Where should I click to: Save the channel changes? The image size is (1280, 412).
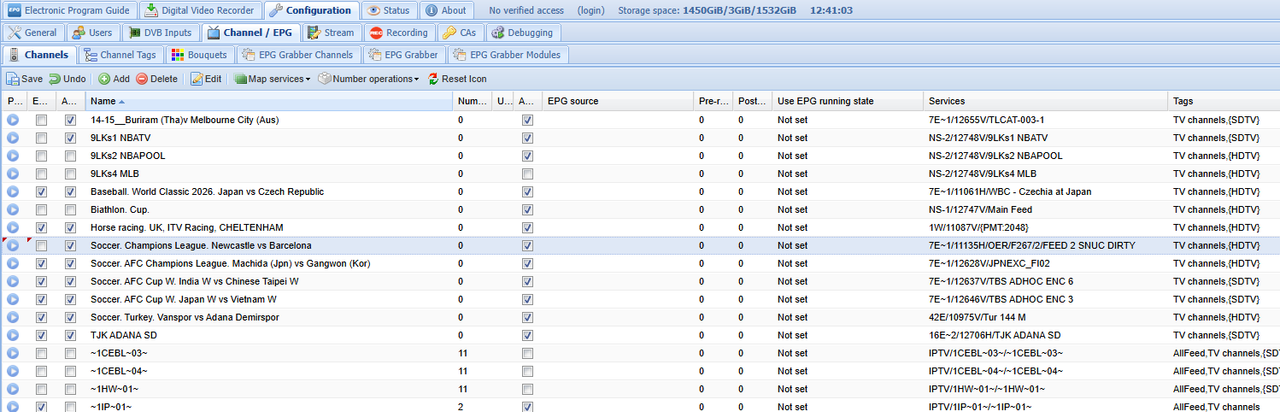click(x=25, y=79)
